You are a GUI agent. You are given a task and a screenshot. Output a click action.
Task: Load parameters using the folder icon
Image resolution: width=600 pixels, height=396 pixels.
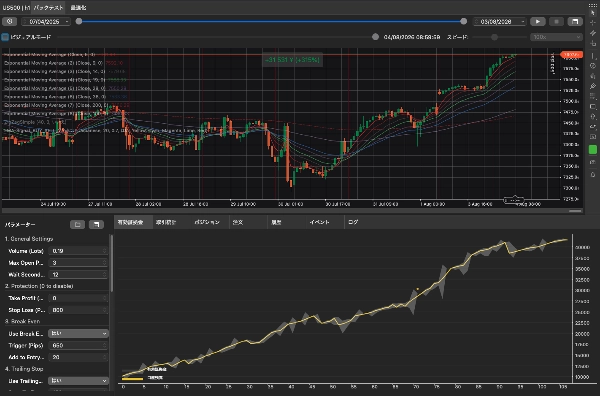tap(77, 225)
